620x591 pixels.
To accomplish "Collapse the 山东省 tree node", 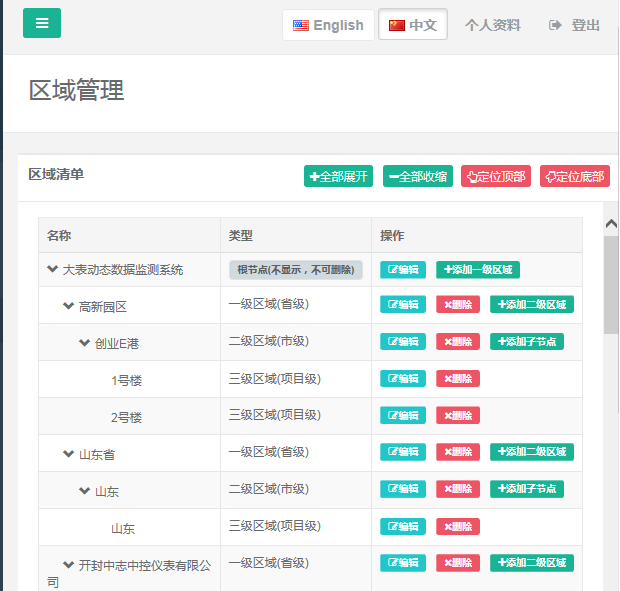I will (68, 454).
